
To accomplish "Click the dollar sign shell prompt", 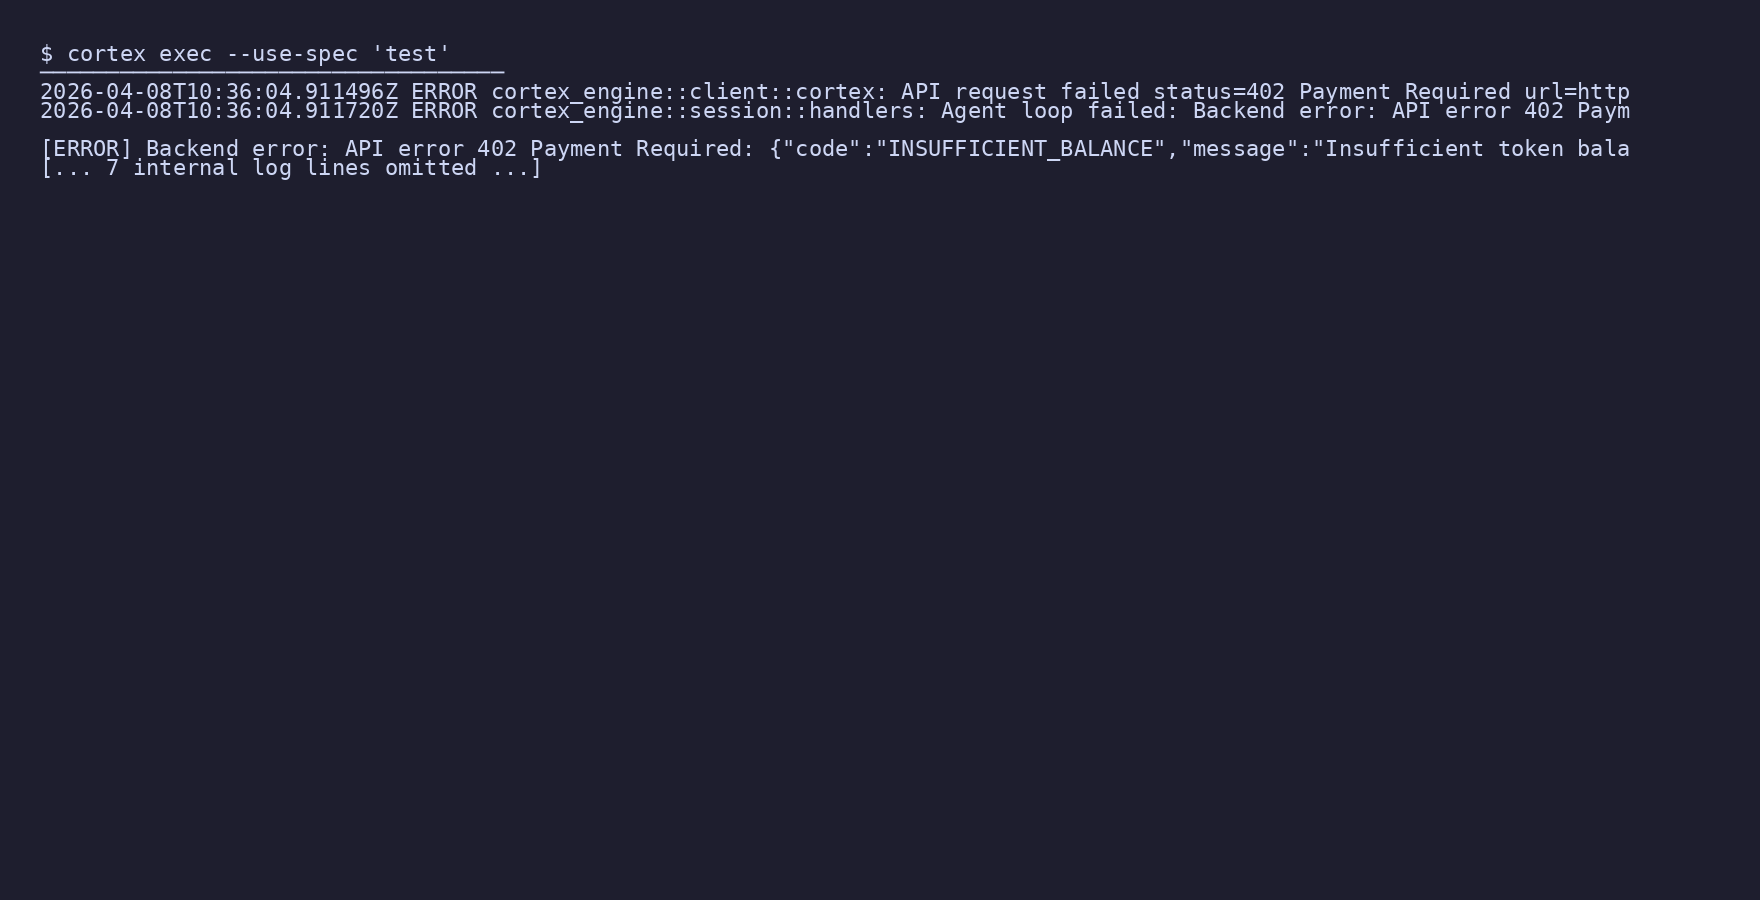I will click(47, 54).
